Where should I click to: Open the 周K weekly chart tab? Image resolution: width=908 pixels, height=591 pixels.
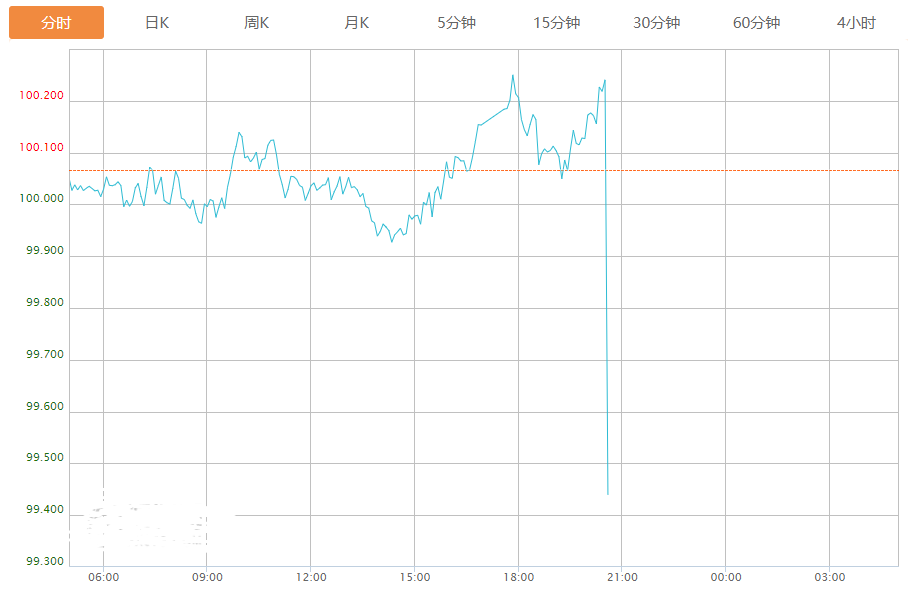[x=257, y=23]
